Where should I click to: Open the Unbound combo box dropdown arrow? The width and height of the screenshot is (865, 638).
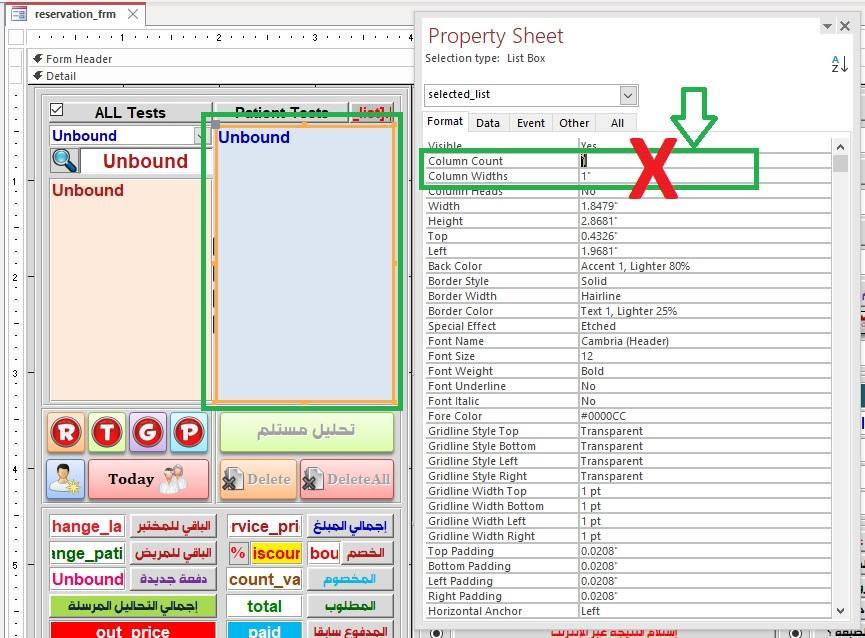(200, 135)
